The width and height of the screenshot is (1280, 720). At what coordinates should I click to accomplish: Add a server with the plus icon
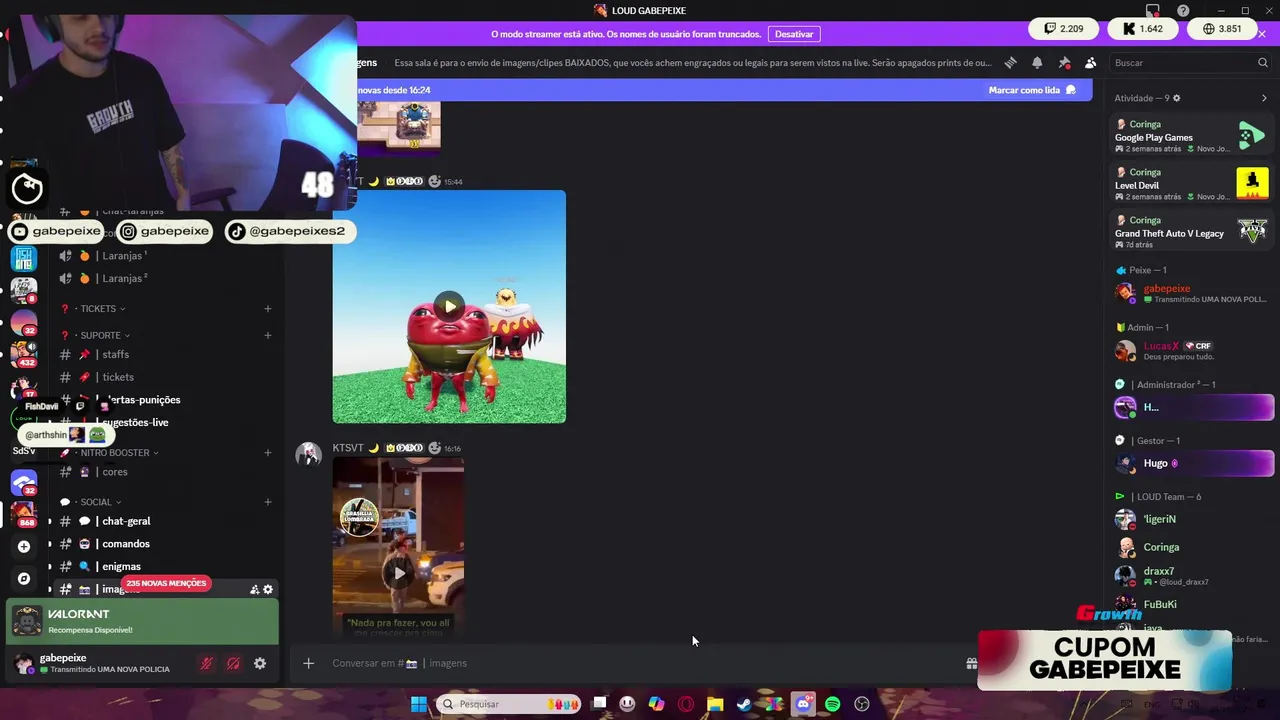coord(24,546)
